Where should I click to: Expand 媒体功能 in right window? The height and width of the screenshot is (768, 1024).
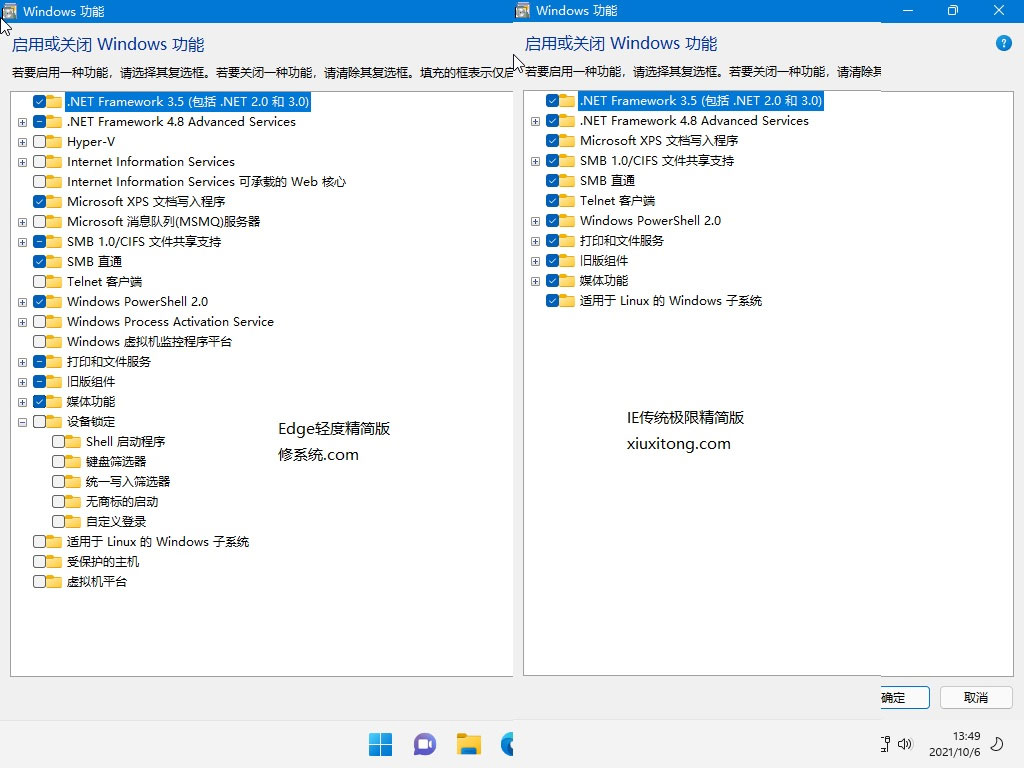[536, 281]
